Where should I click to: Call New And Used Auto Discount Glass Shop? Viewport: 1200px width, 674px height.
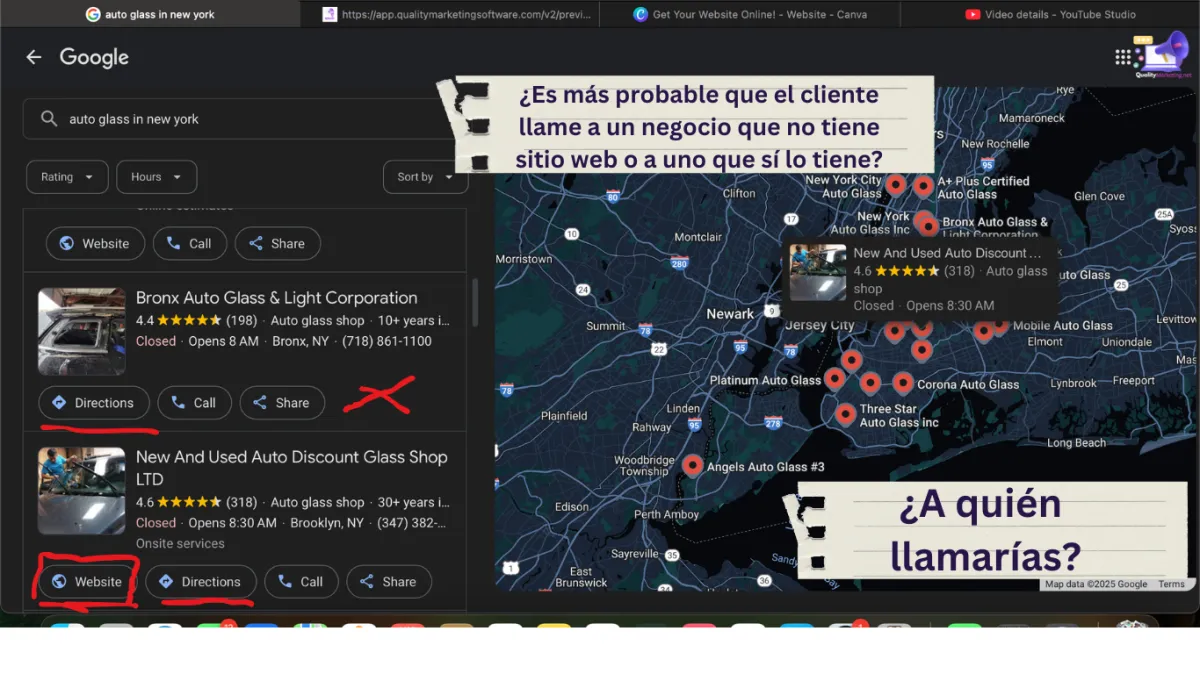(301, 582)
